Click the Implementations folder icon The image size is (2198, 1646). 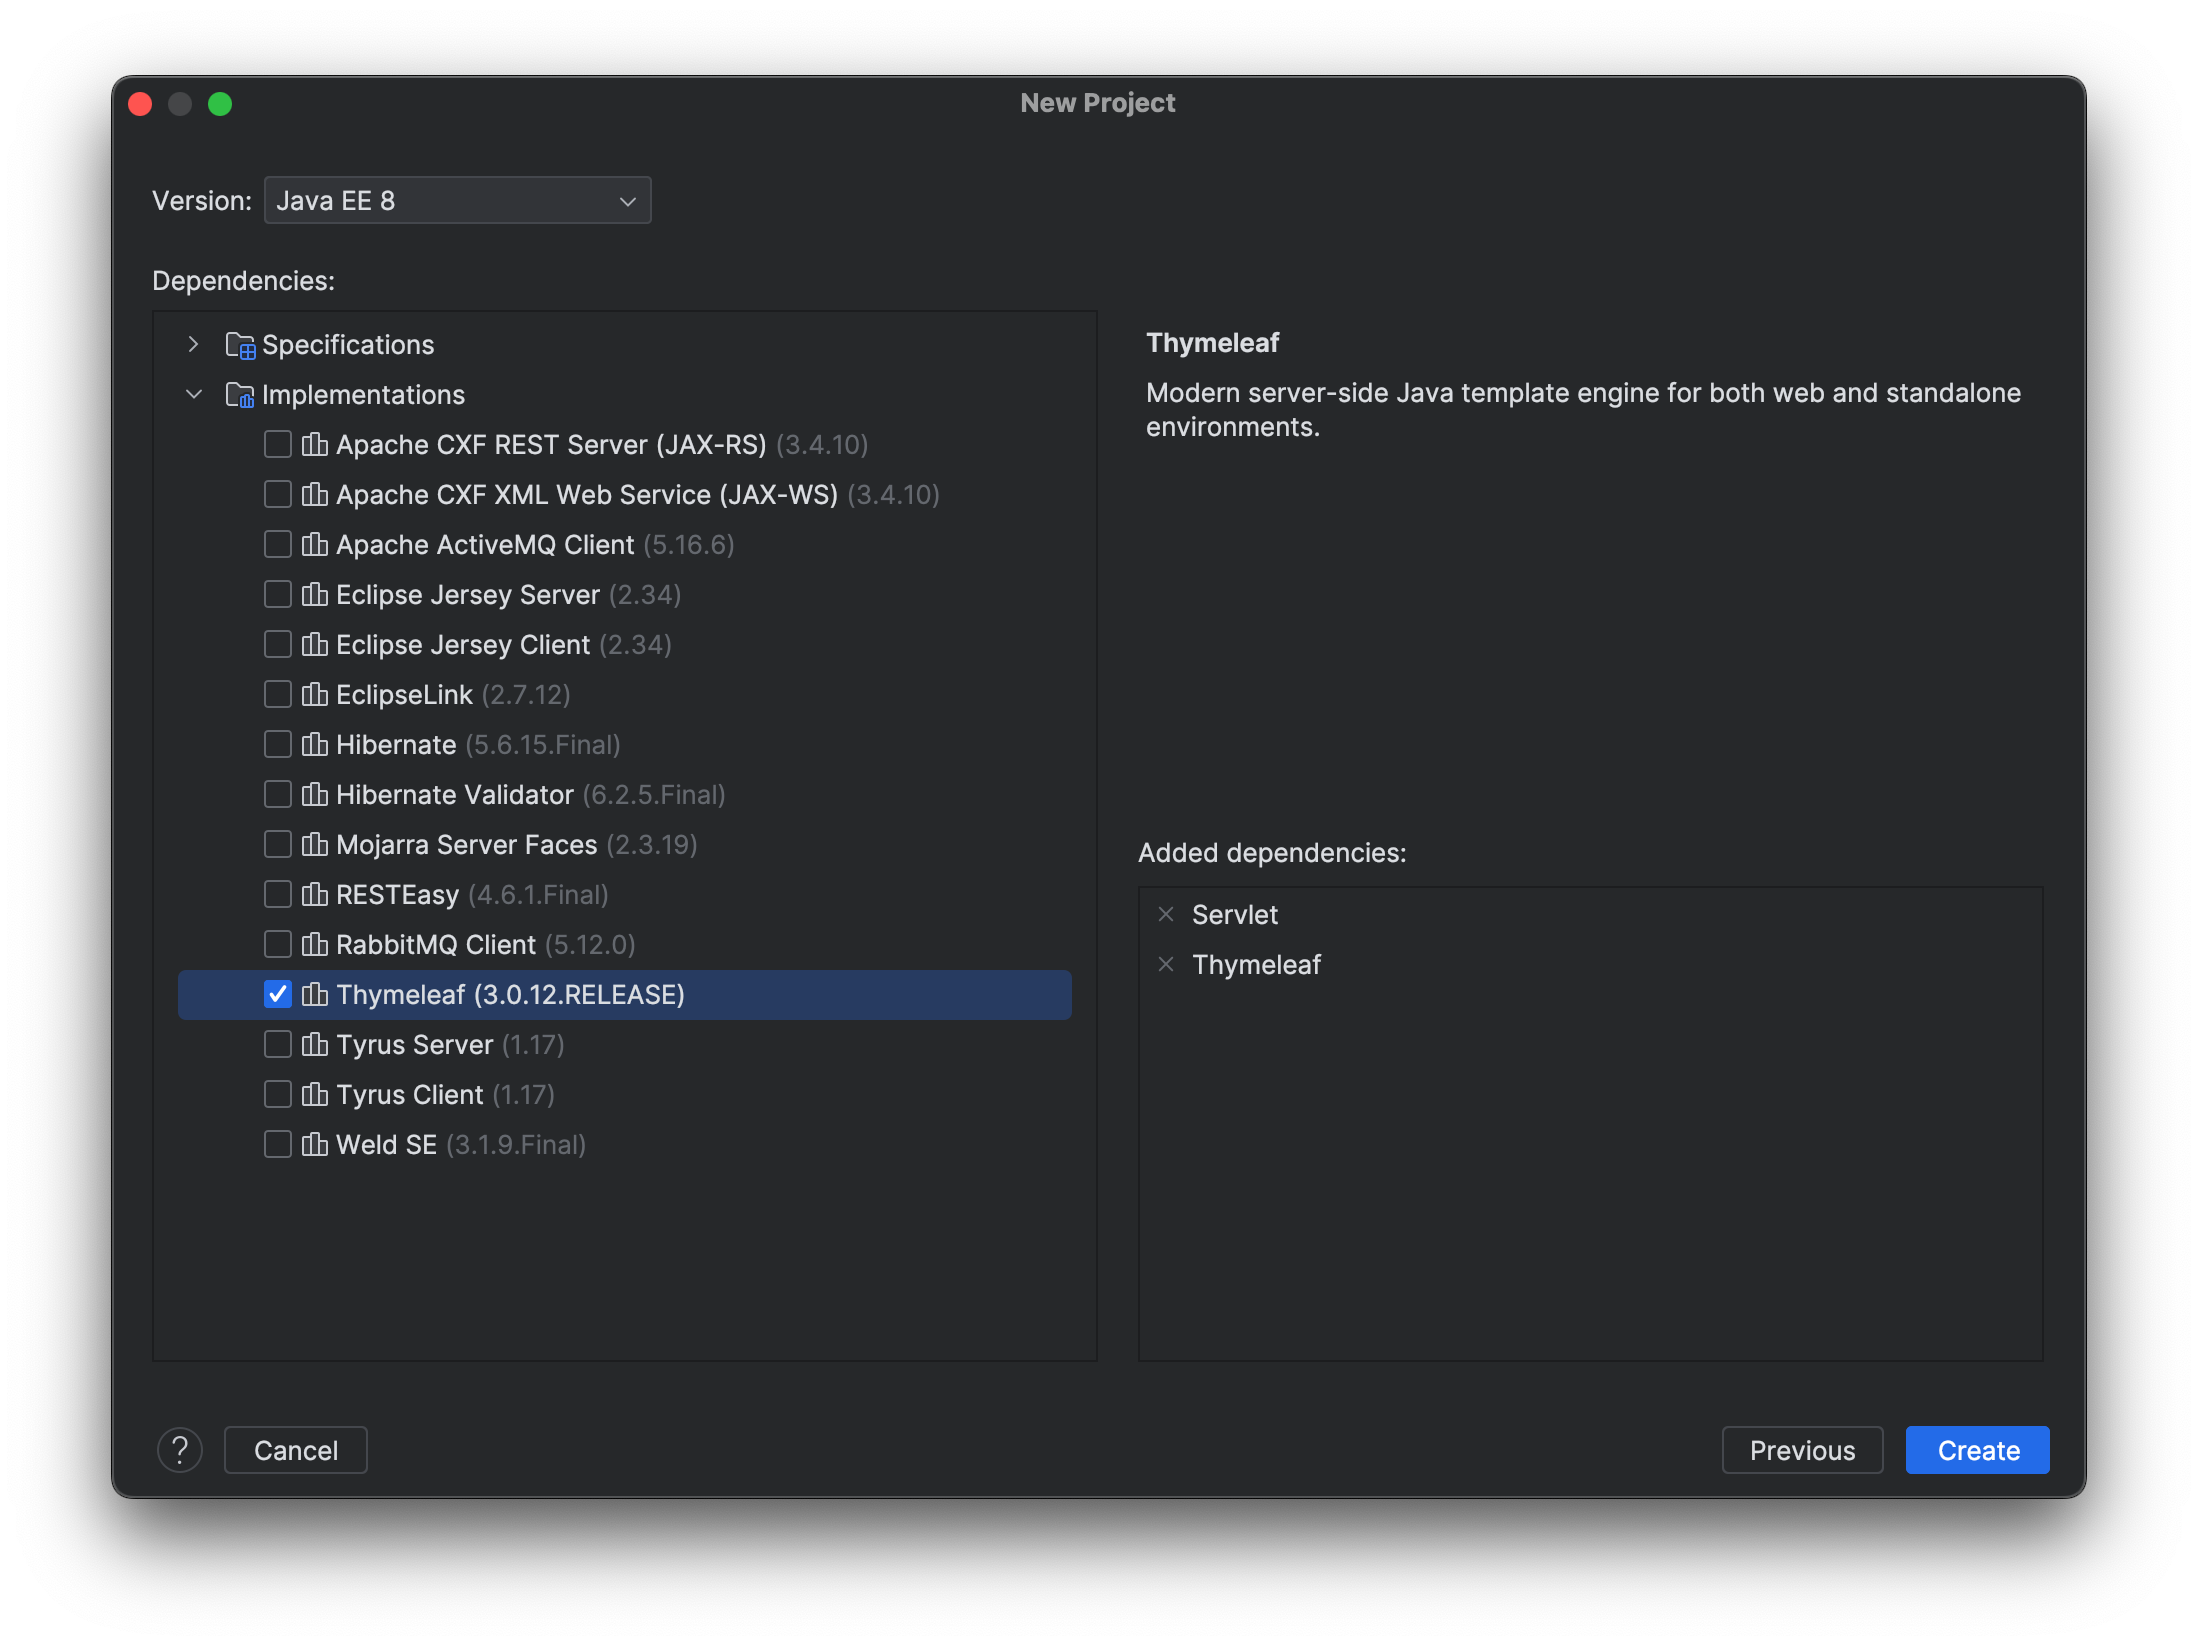[x=239, y=394]
